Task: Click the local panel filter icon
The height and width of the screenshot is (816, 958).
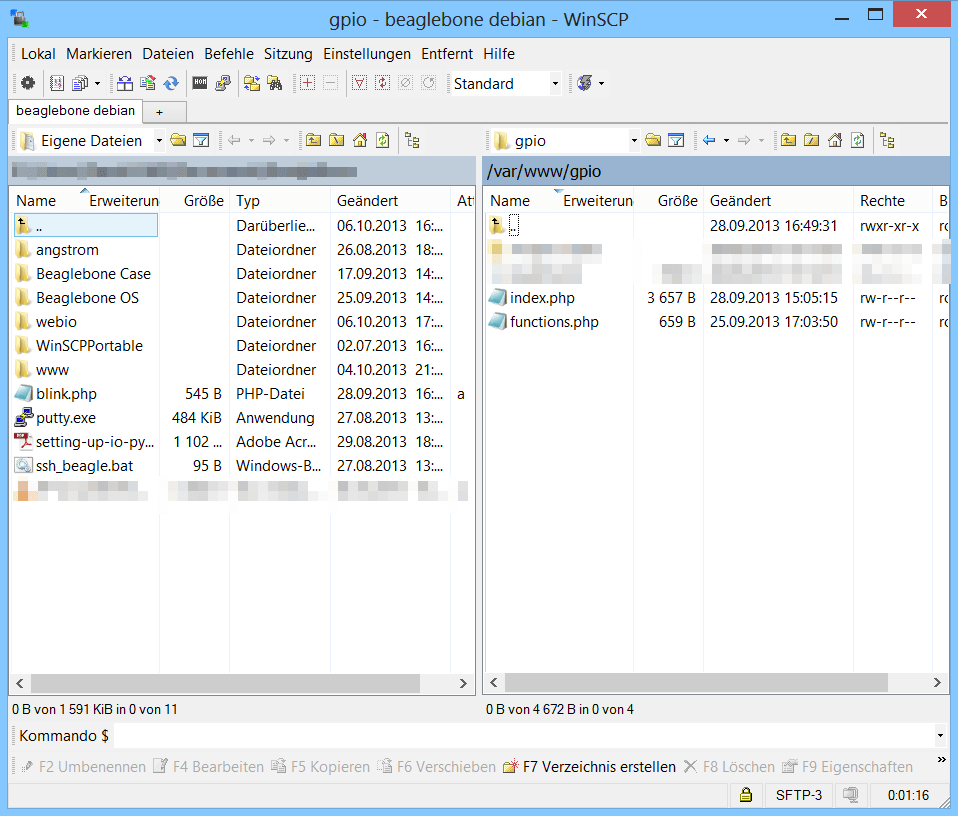Action: pos(201,140)
